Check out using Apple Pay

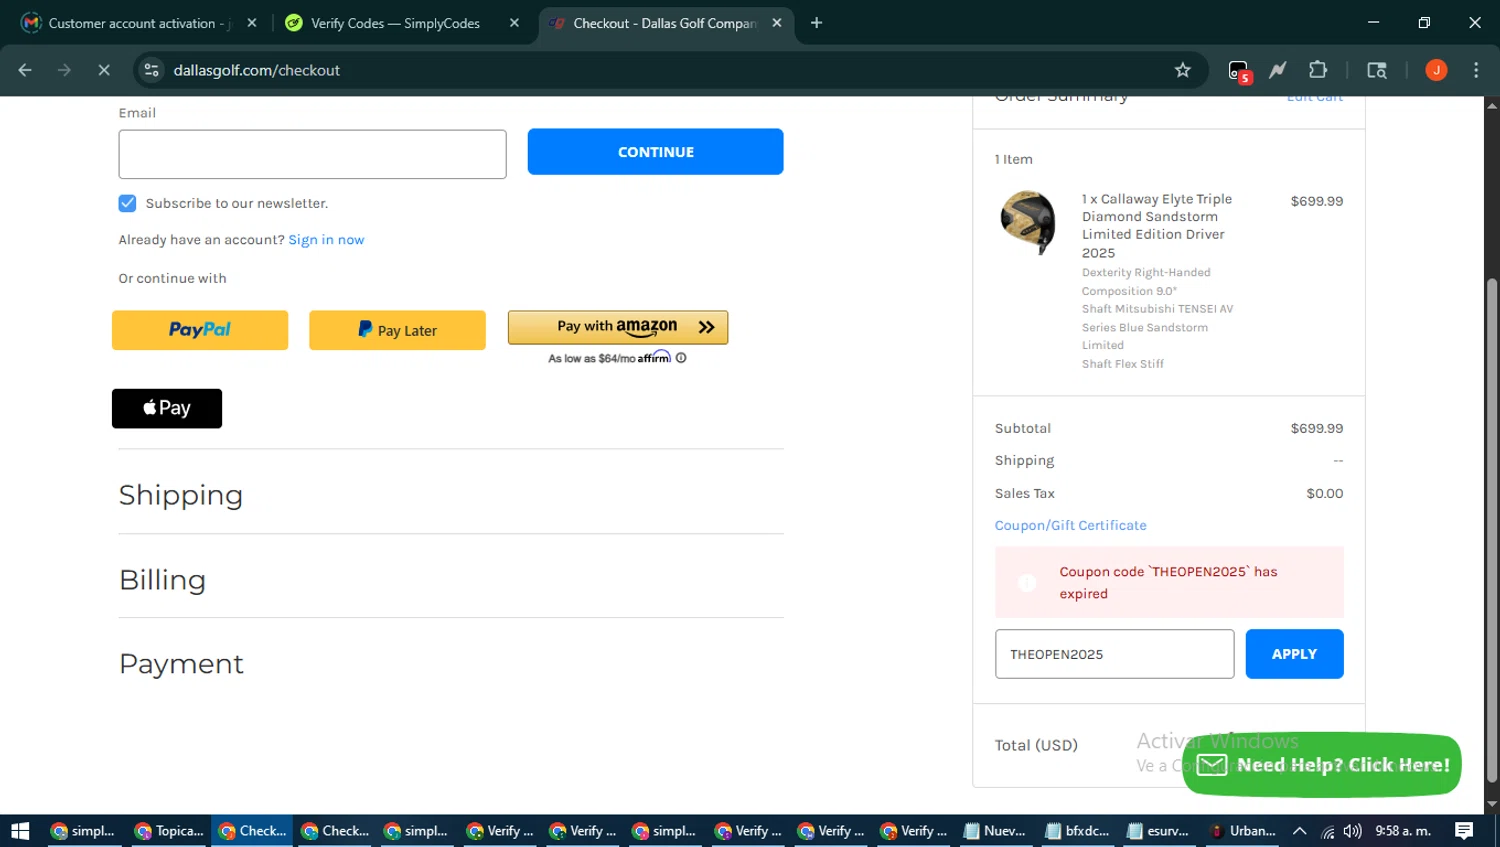[x=167, y=408]
